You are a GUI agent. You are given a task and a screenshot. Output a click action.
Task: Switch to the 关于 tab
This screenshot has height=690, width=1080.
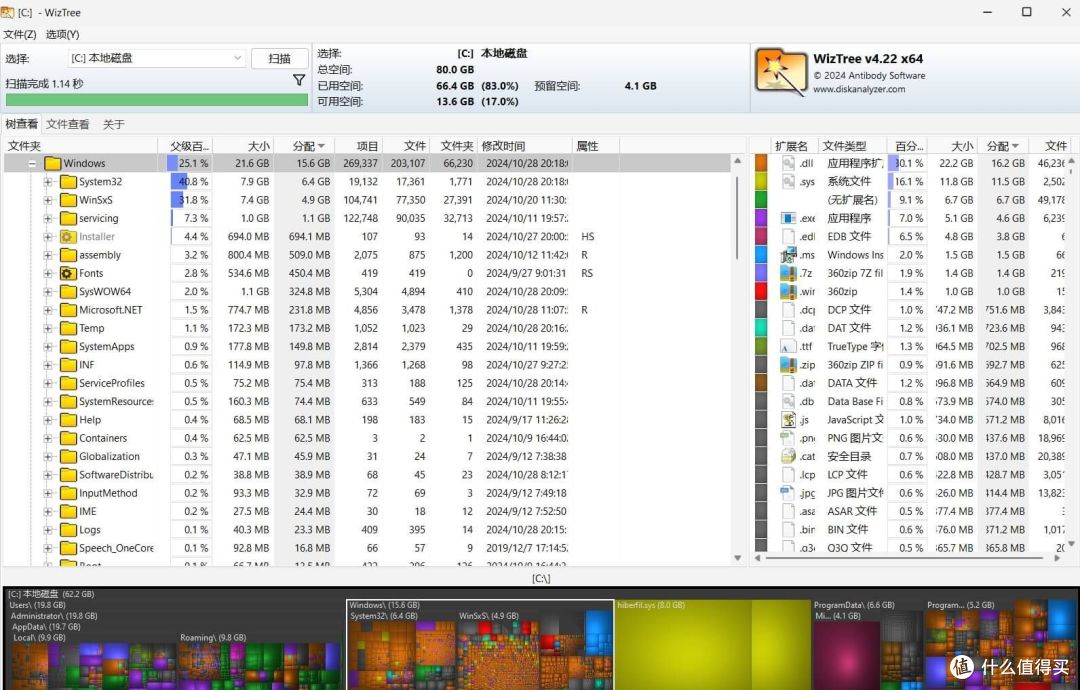[x=114, y=124]
